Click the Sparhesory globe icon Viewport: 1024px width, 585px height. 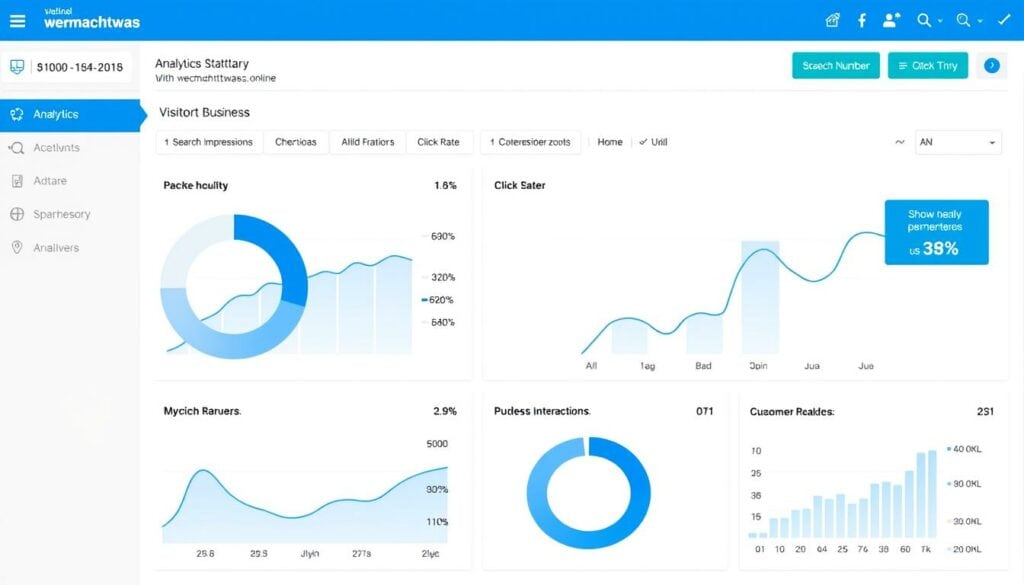(x=16, y=214)
